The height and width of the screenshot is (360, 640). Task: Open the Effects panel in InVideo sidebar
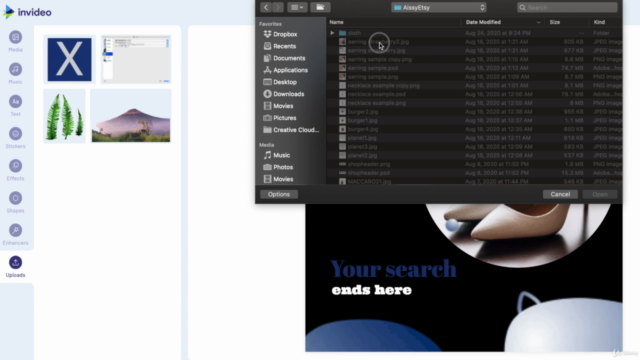[x=16, y=171]
